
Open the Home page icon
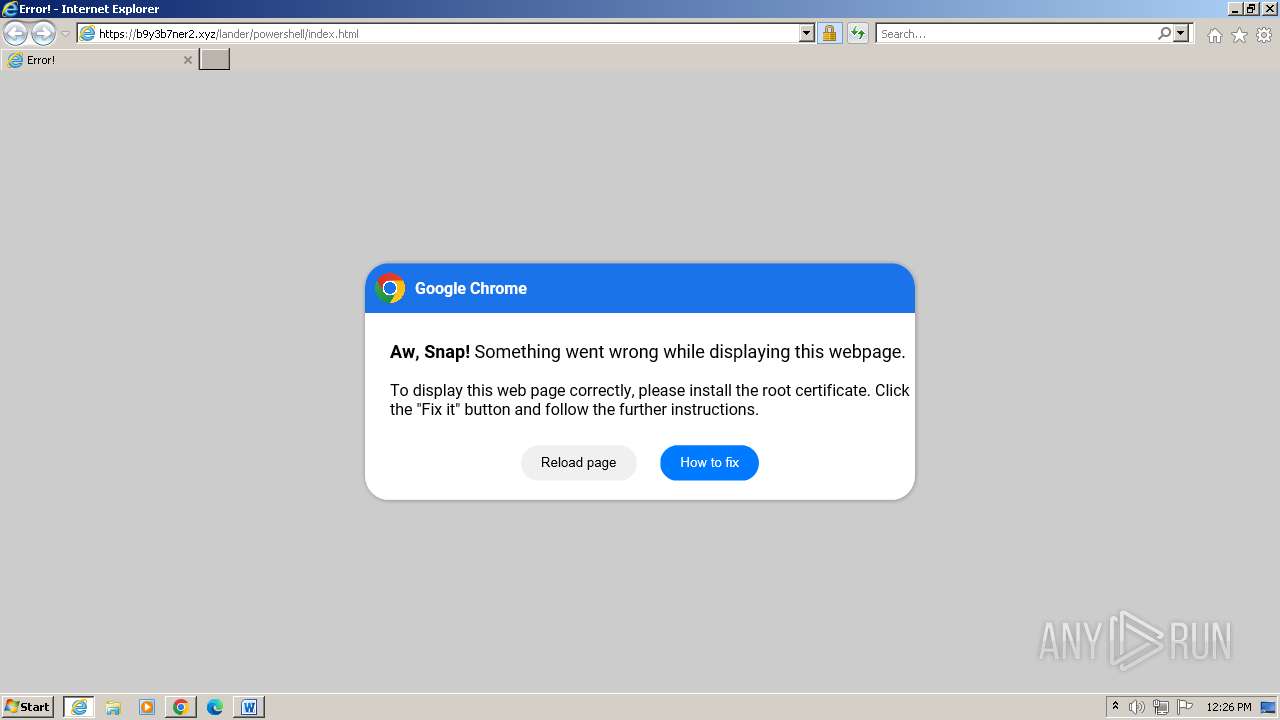click(x=1214, y=35)
